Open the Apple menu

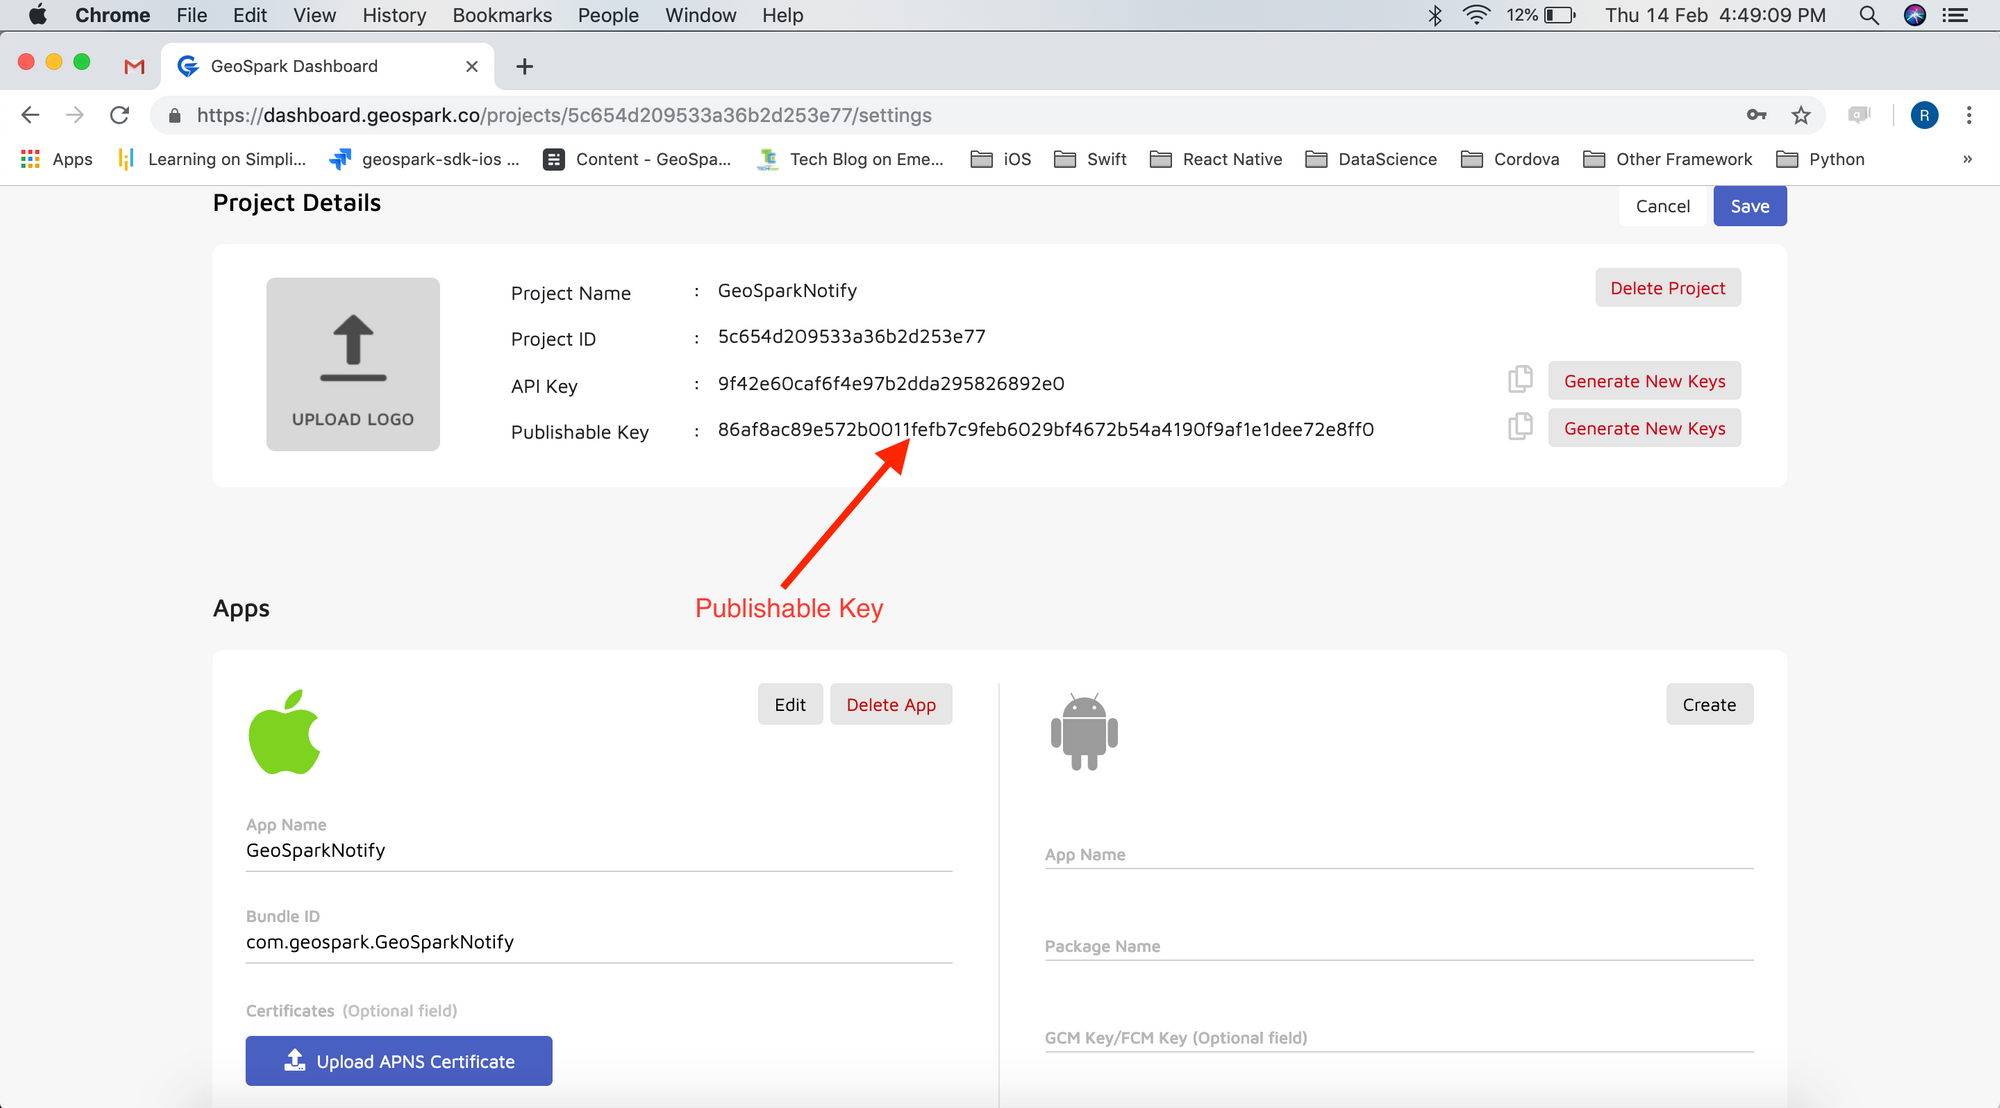38,15
